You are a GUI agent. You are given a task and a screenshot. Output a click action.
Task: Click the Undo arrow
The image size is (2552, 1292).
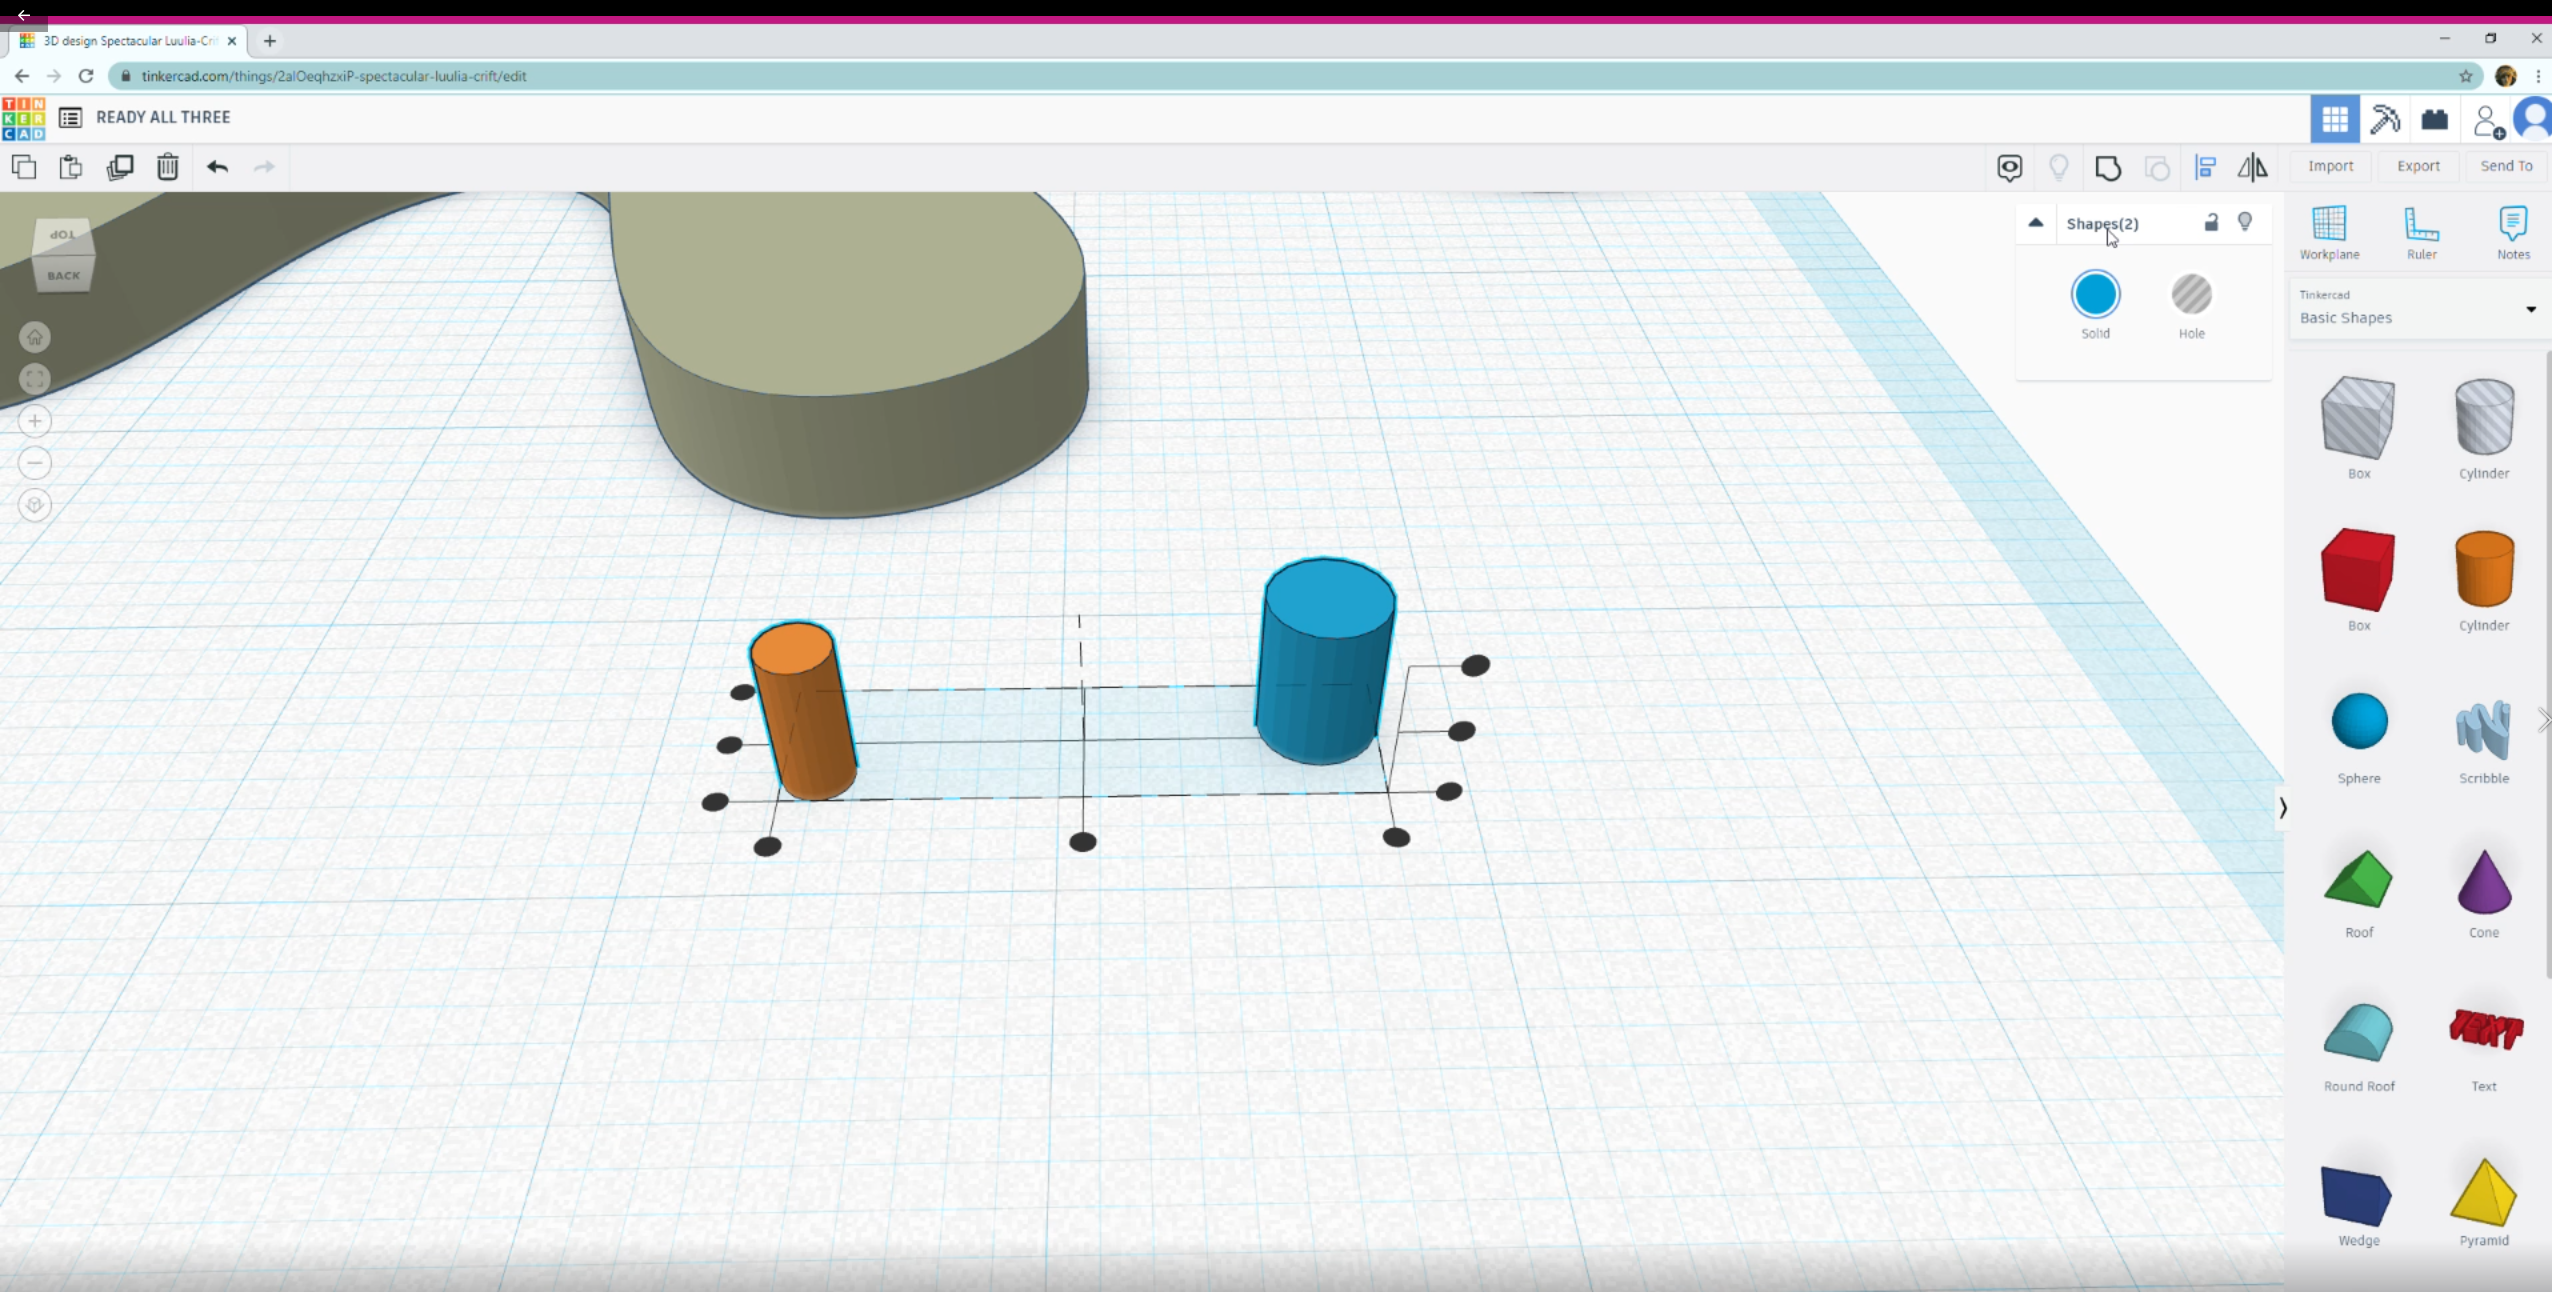pos(217,167)
